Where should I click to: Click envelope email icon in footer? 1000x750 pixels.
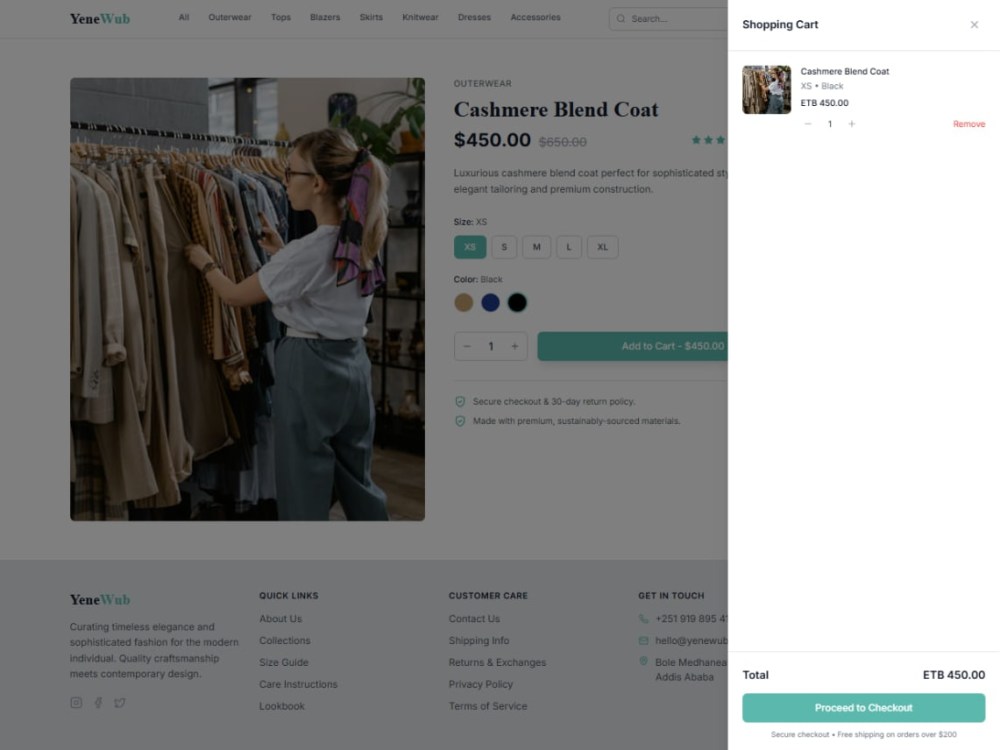(x=643, y=640)
